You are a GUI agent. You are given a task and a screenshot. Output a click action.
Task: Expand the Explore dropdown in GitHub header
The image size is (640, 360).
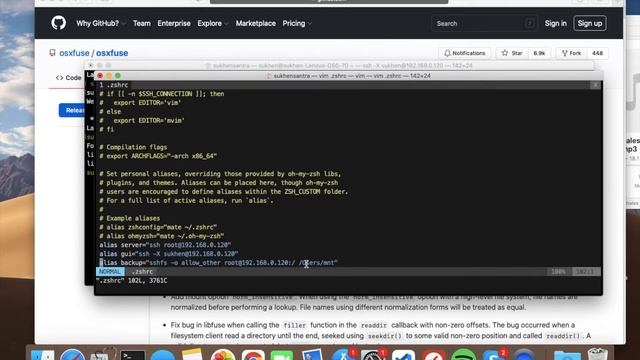(212, 23)
